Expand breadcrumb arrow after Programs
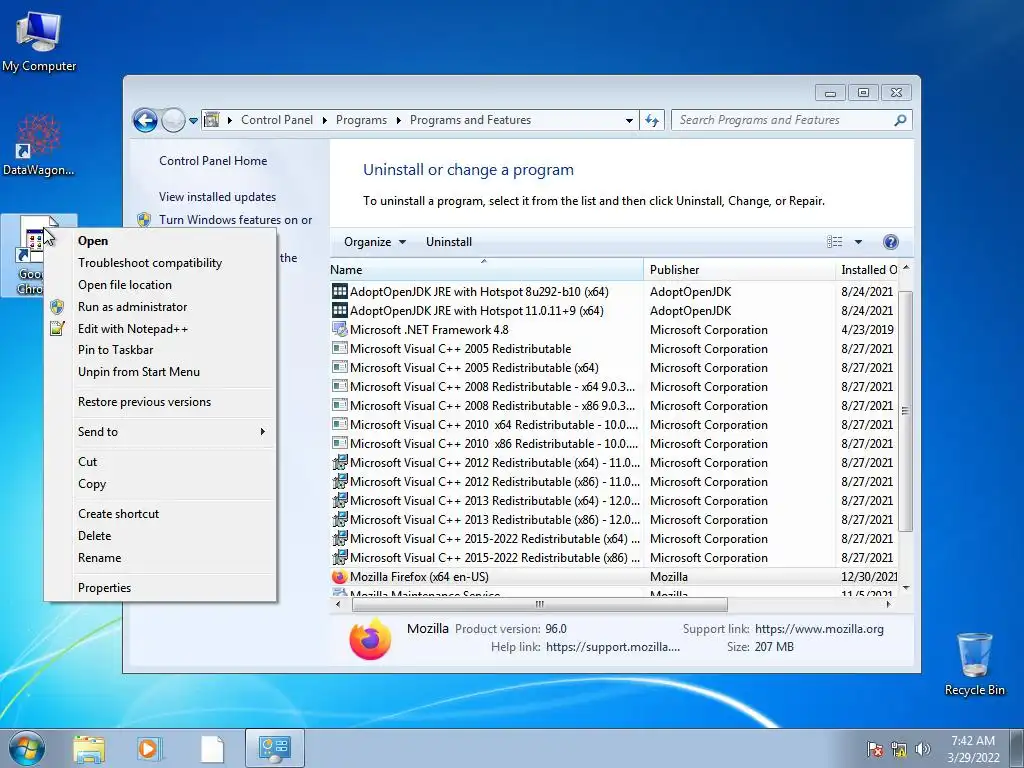Screen dimensions: 1024x768 398,120
